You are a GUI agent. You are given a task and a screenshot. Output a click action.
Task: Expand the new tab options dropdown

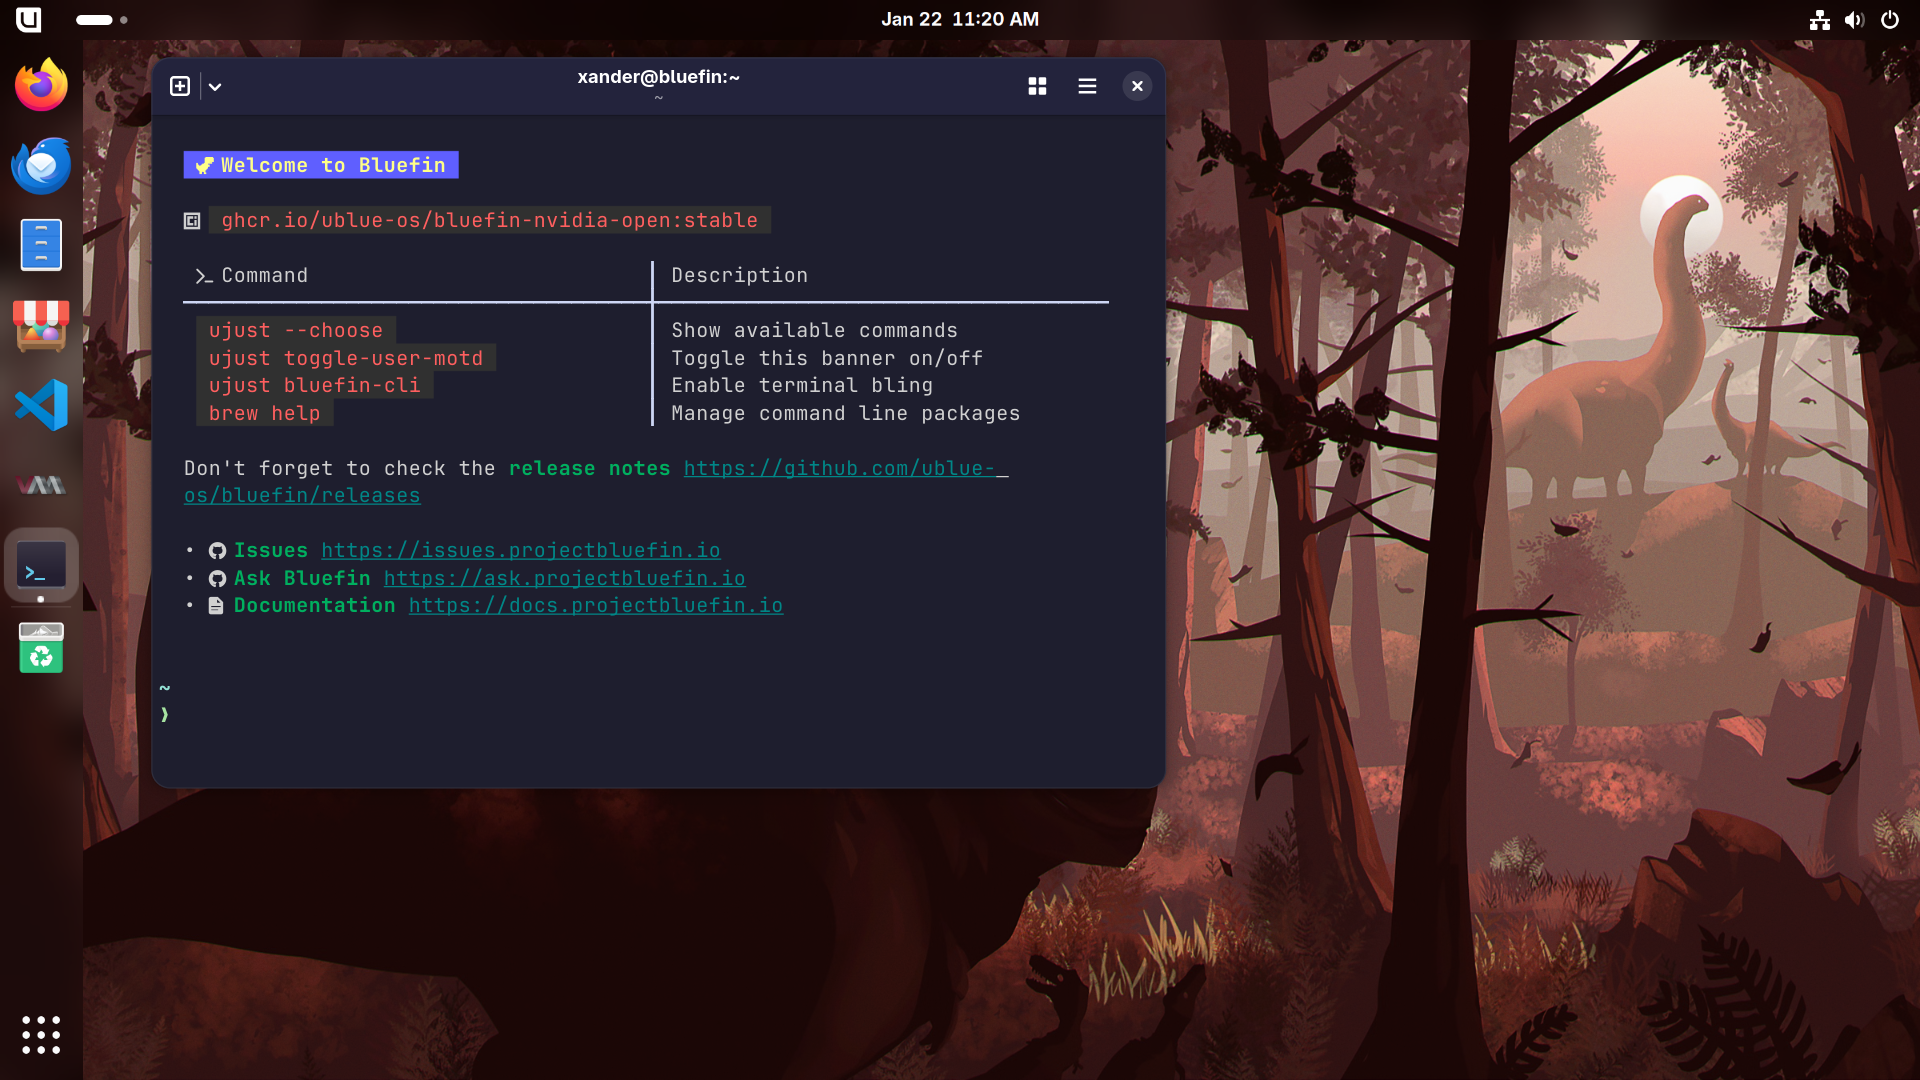pos(215,87)
